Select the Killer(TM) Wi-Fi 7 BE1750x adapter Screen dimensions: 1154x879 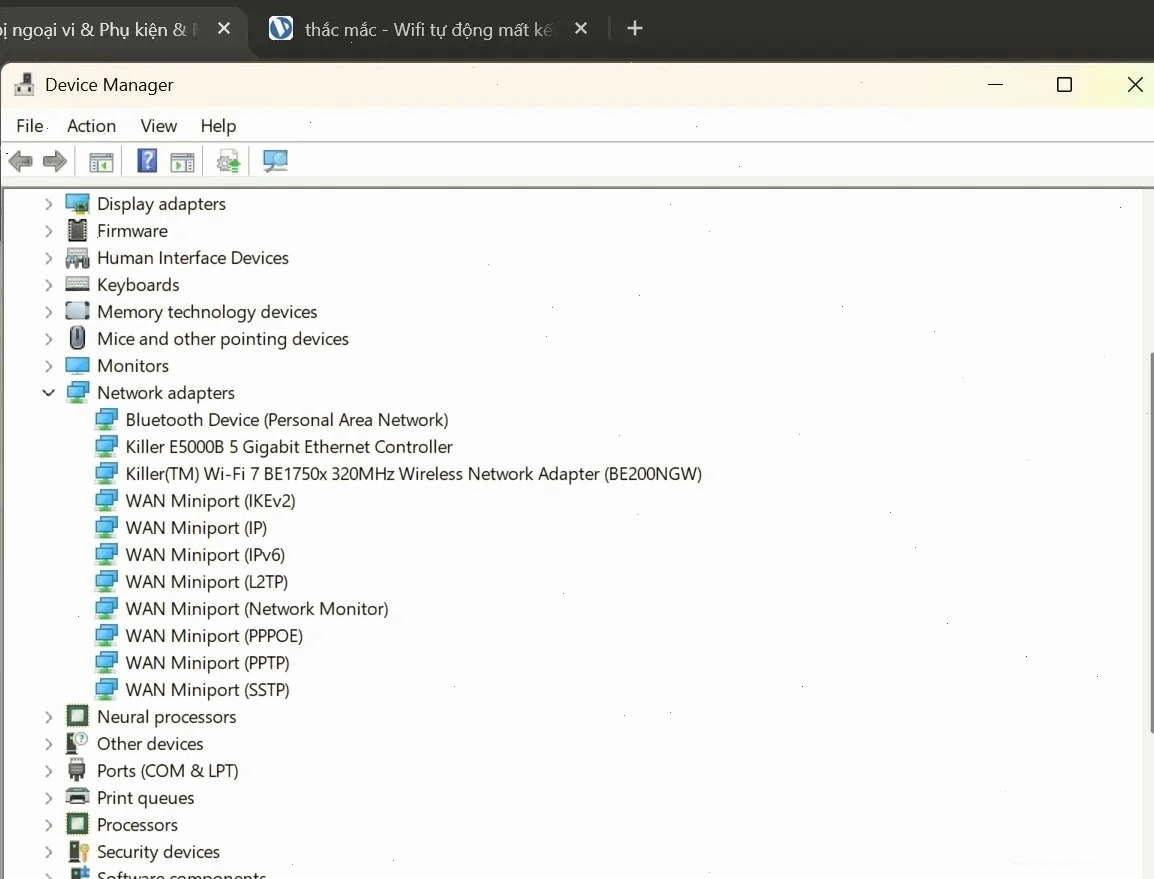414,473
